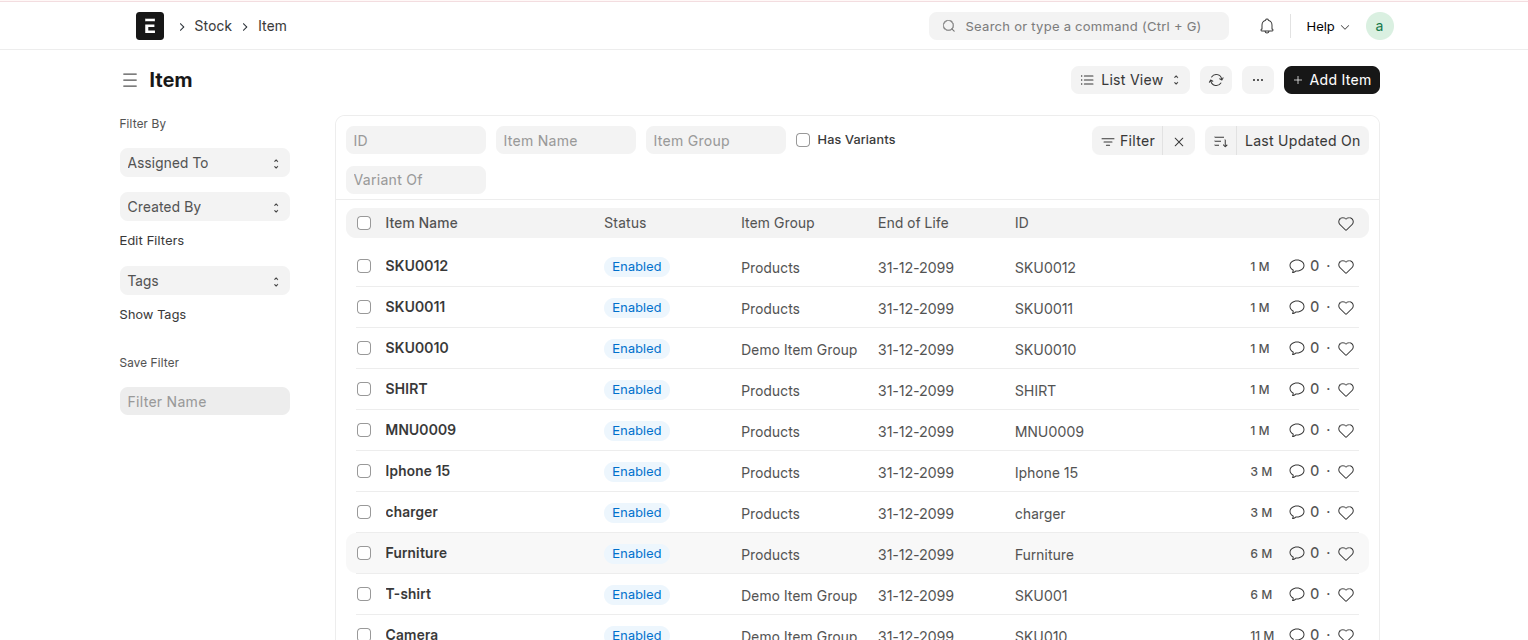The width and height of the screenshot is (1528, 640).
Task: Clear filters with the X icon
Action: click(x=1179, y=142)
